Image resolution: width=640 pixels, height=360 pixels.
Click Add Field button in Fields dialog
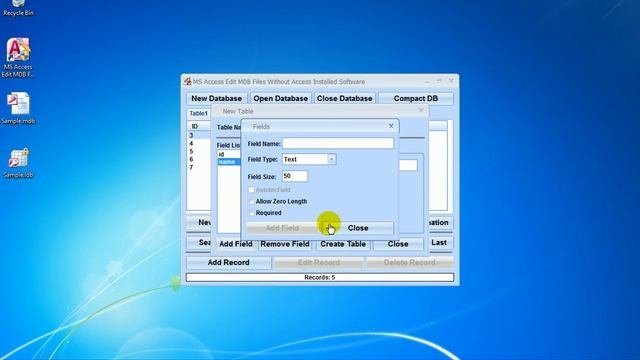pos(282,228)
